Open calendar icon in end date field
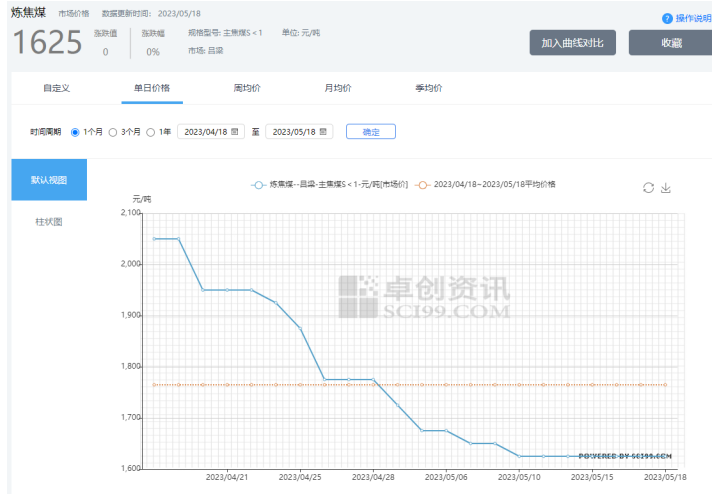714x498 pixels. 323,132
